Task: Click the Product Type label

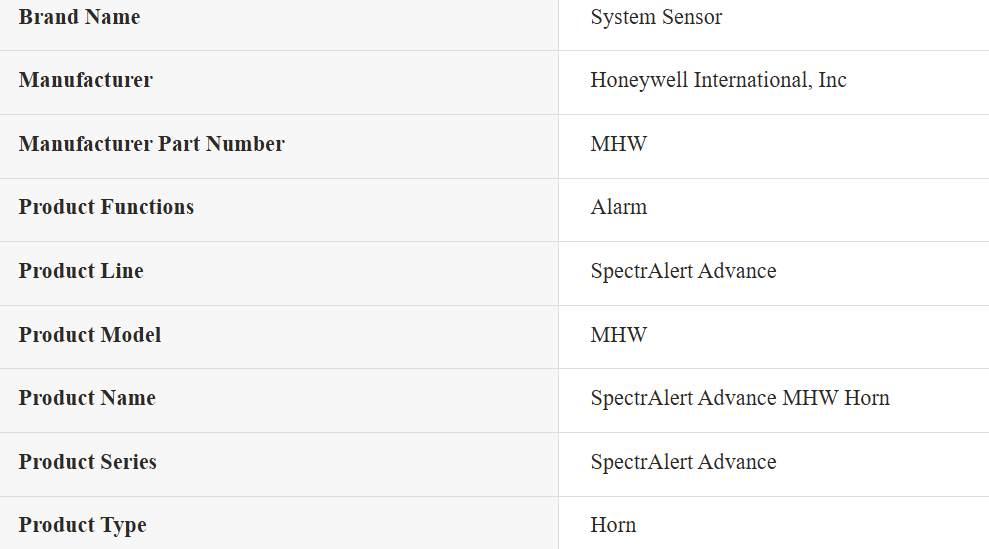Action: coord(83,526)
